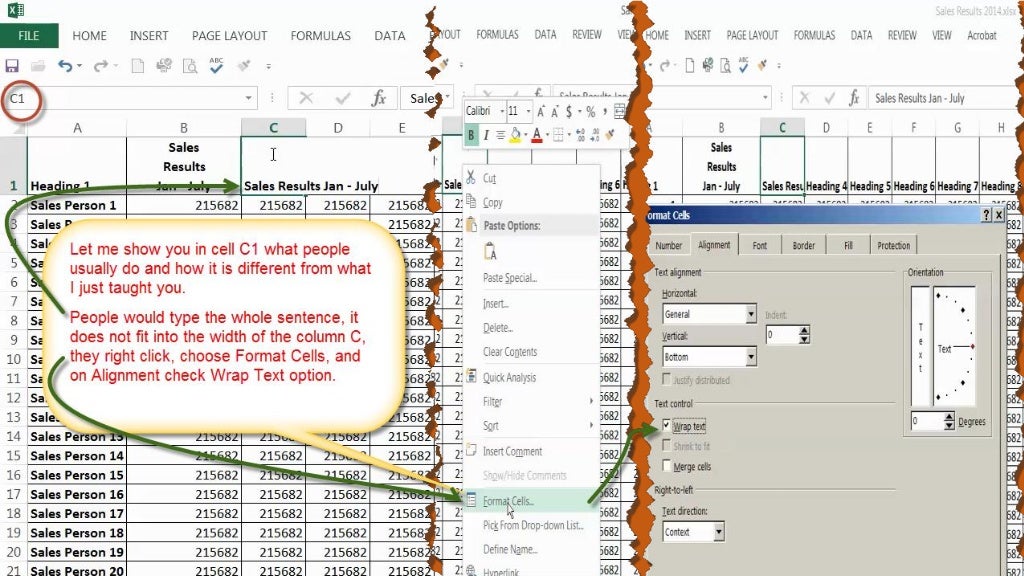Switch to the Font tab in Format Cells
Image resolution: width=1024 pixels, height=576 pixels.
click(760, 246)
